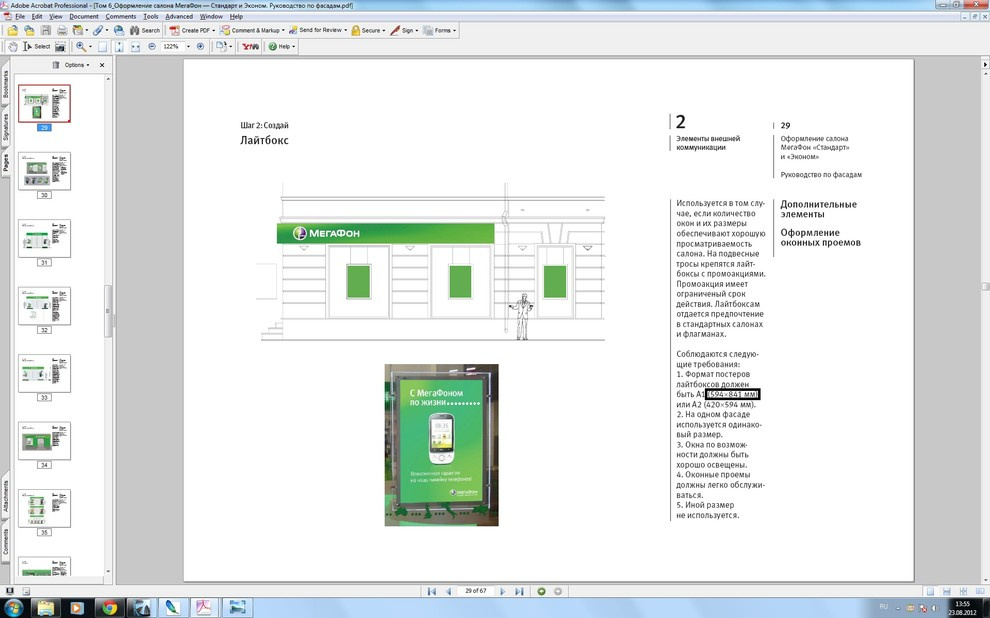
Task: Click the Email globe icon
Action: pos(119,30)
